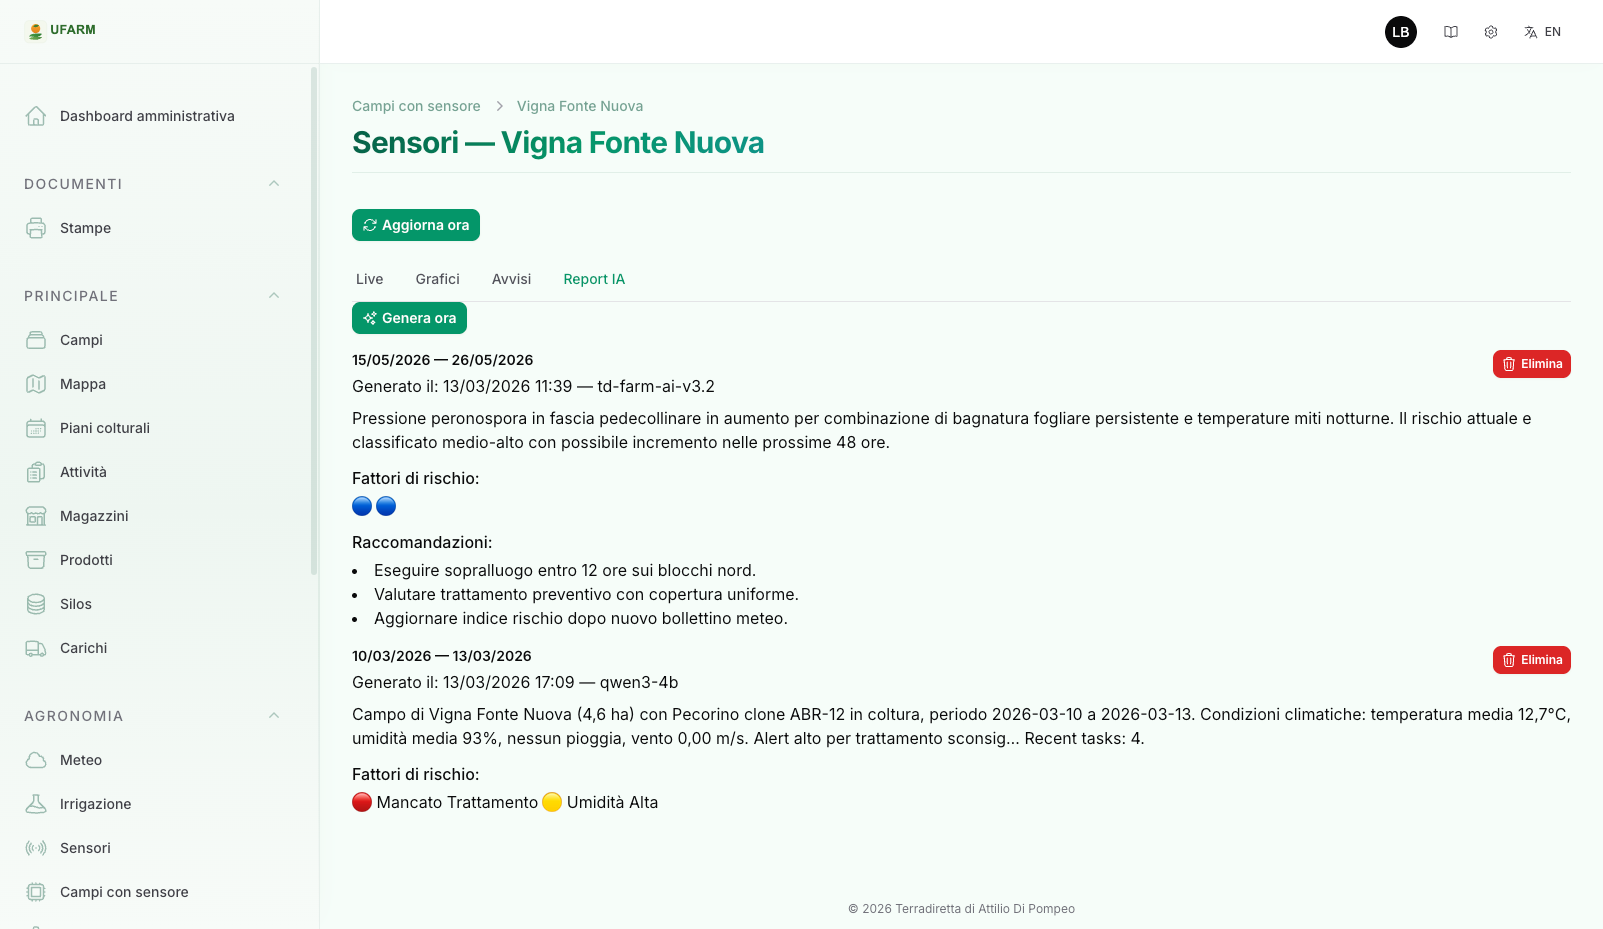This screenshot has height=929, width=1603.
Task: Open the LB profile avatar
Action: tap(1400, 32)
